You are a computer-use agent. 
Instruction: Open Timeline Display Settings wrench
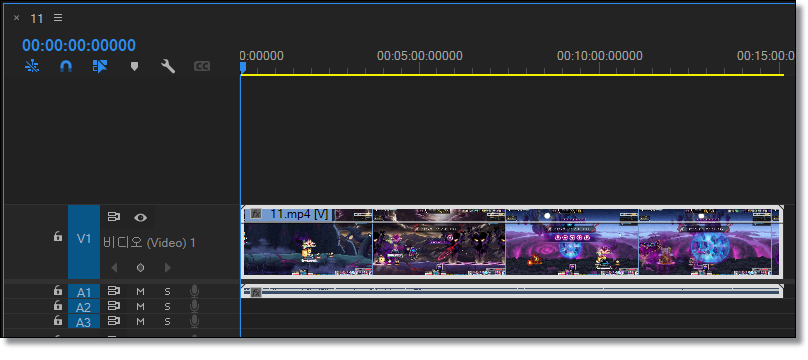pos(168,66)
